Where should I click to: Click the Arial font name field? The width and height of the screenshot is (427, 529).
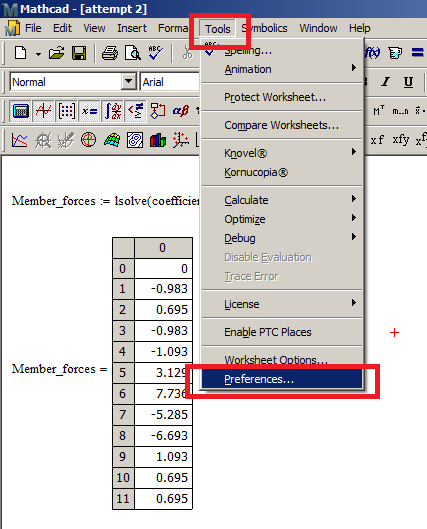point(170,82)
